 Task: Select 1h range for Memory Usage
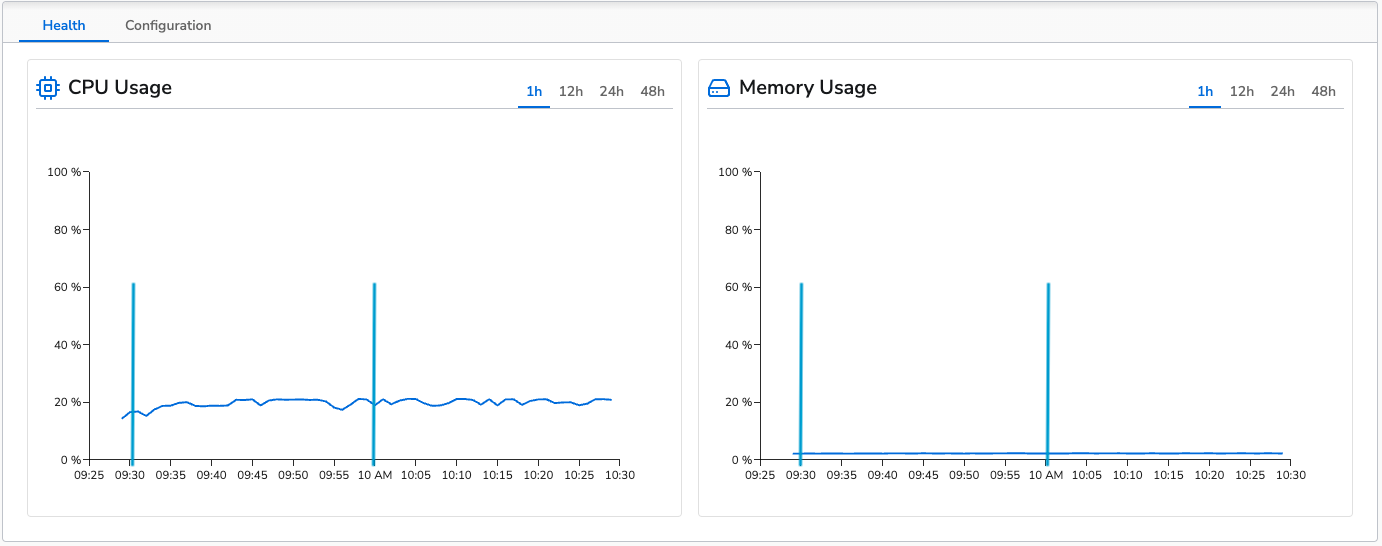pos(1205,91)
